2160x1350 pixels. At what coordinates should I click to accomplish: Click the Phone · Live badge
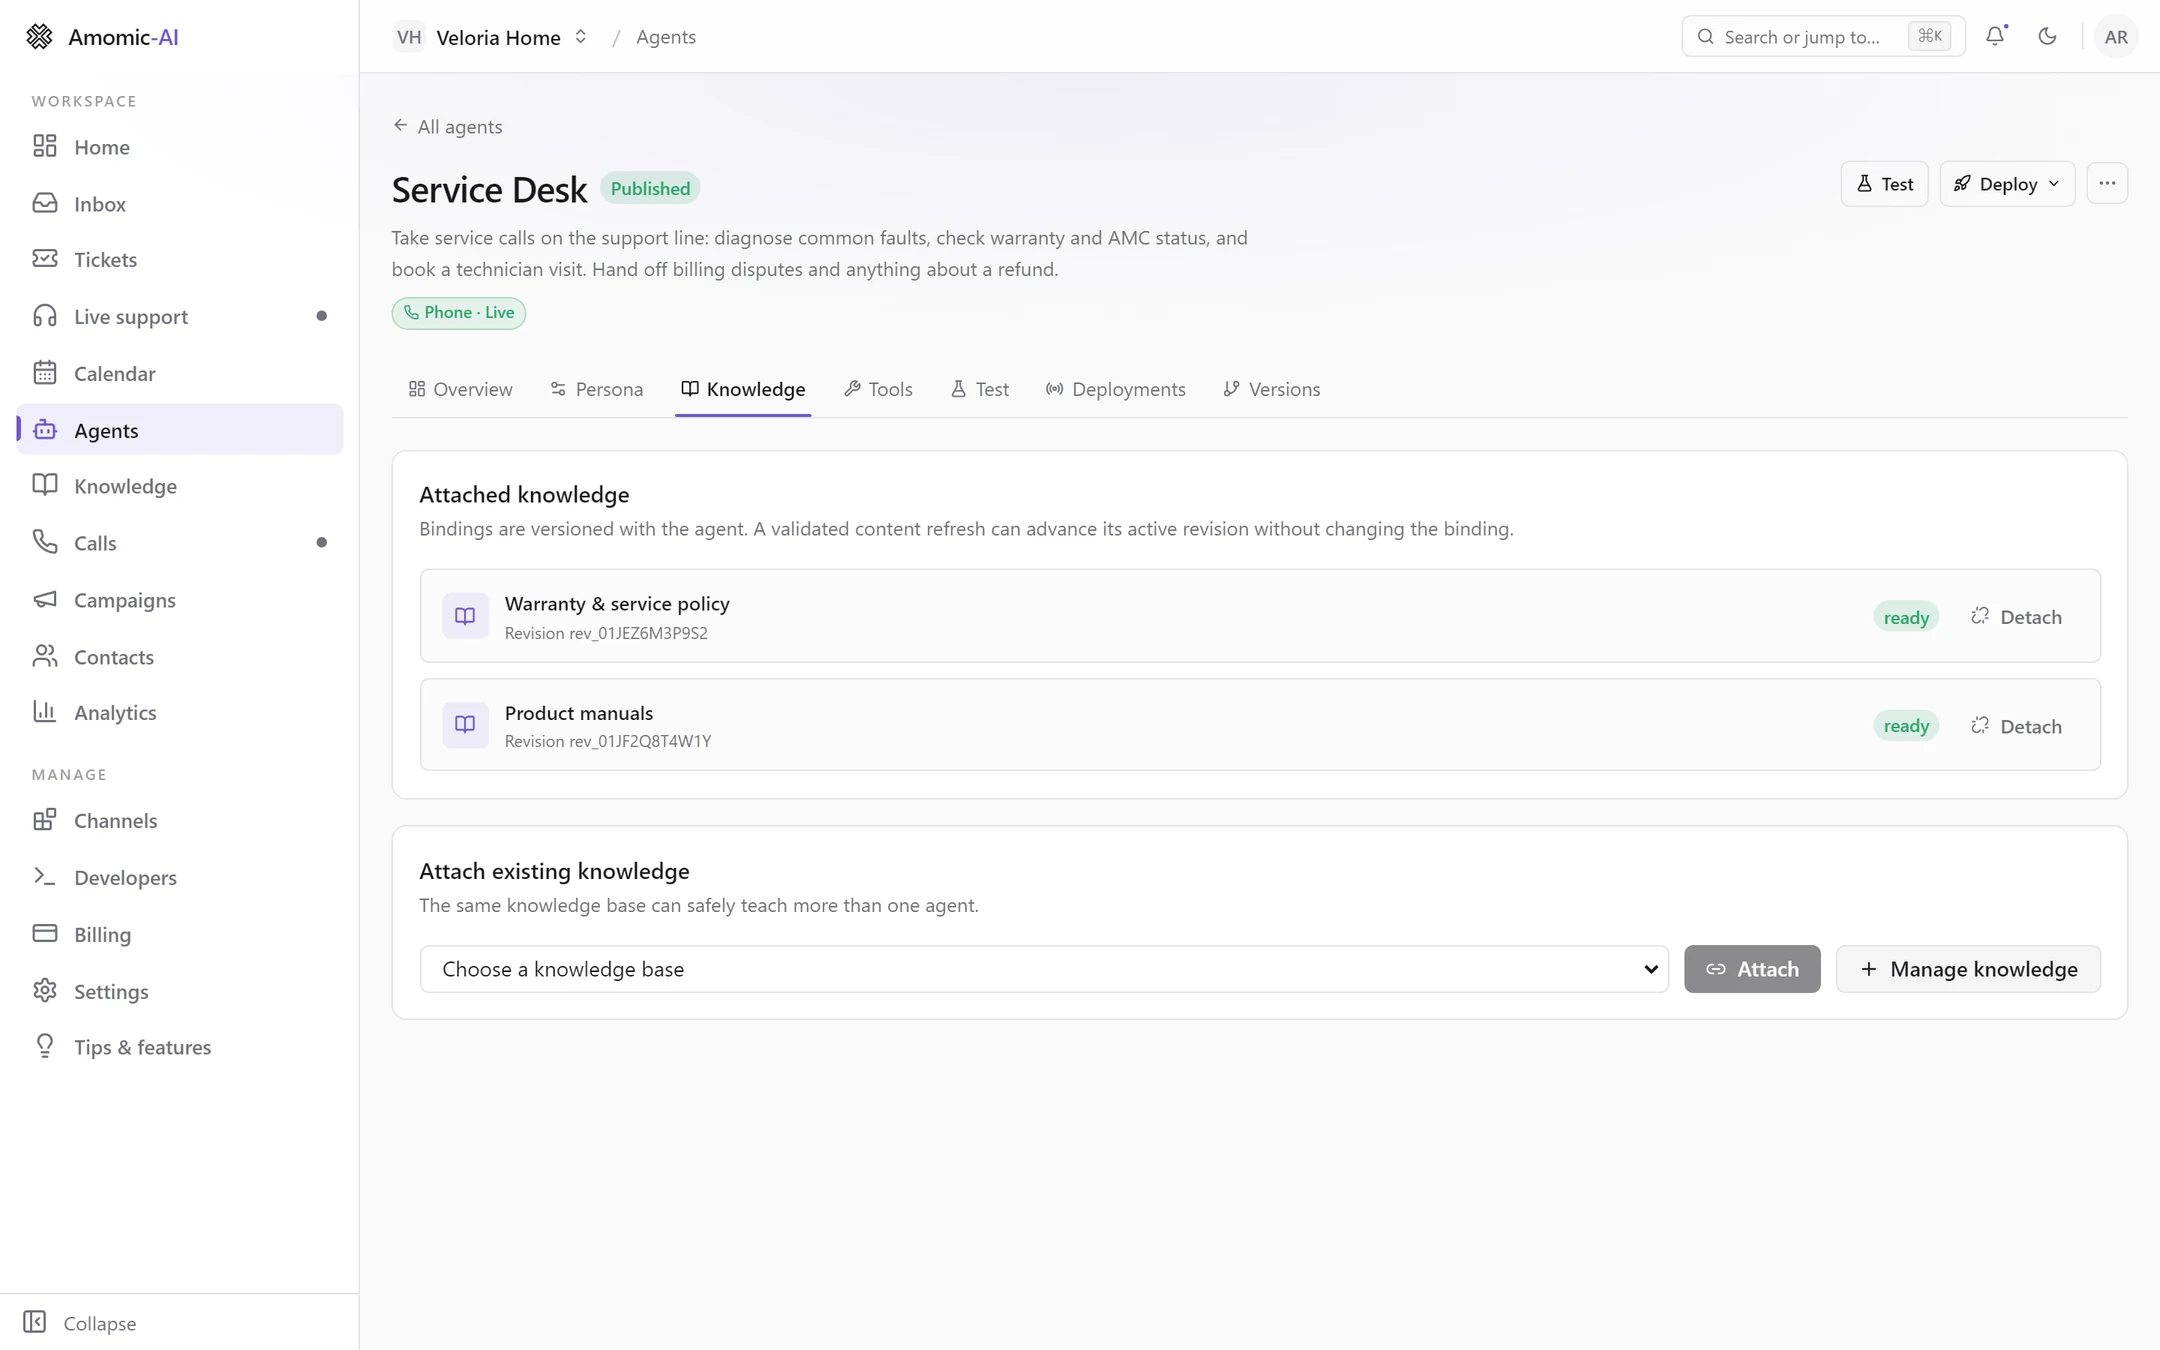pyautogui.click(x=459, y=313)
